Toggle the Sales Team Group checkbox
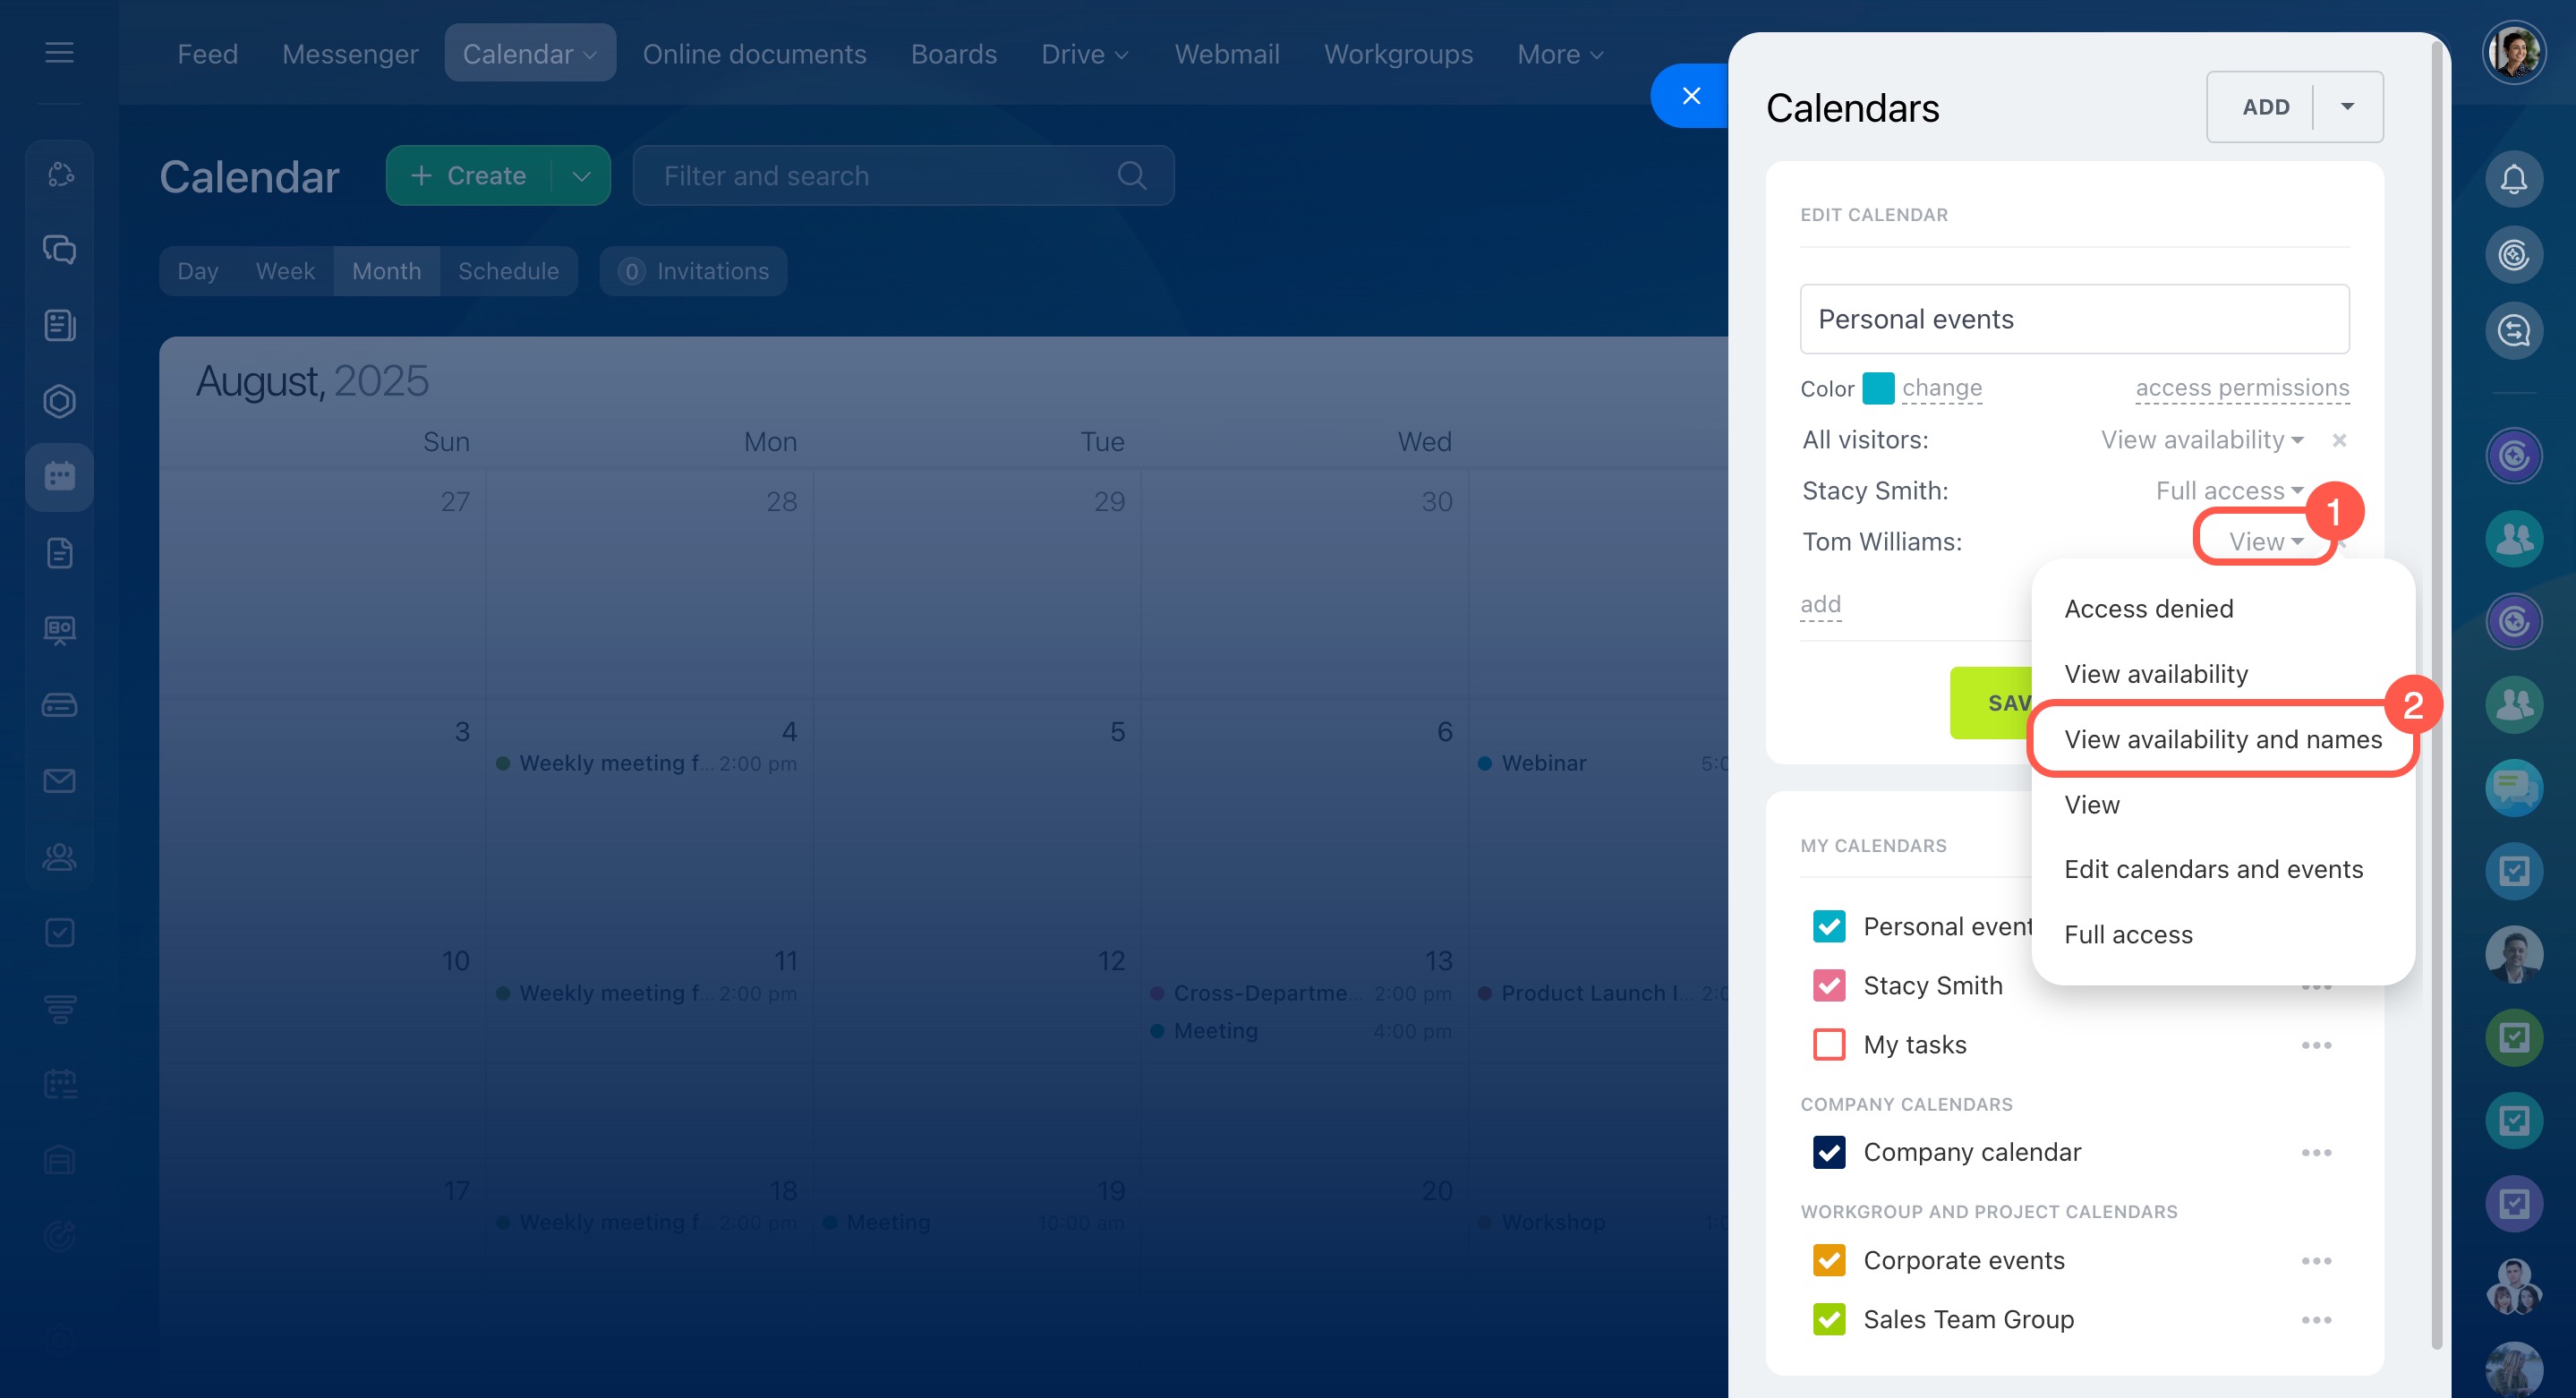This screenshot has width=2576, height=1398. tap(1828, 1319)
